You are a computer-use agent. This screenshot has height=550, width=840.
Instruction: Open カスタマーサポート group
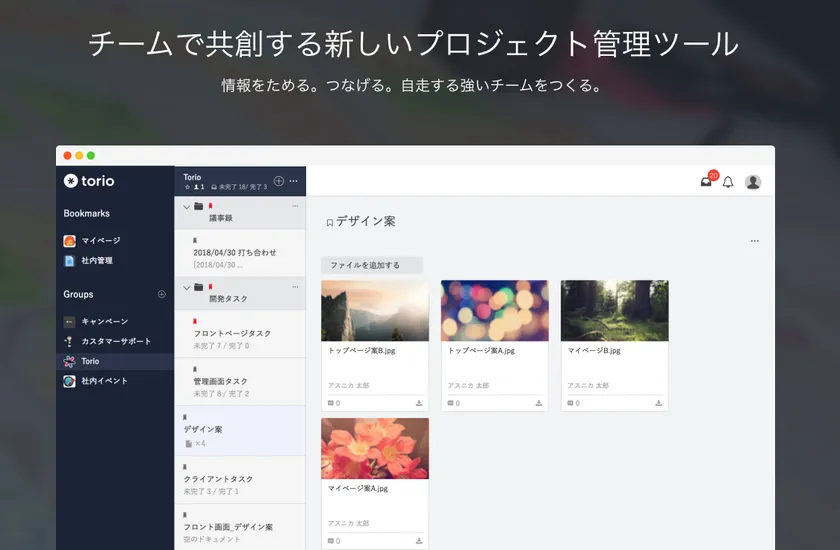click(115, 341)
